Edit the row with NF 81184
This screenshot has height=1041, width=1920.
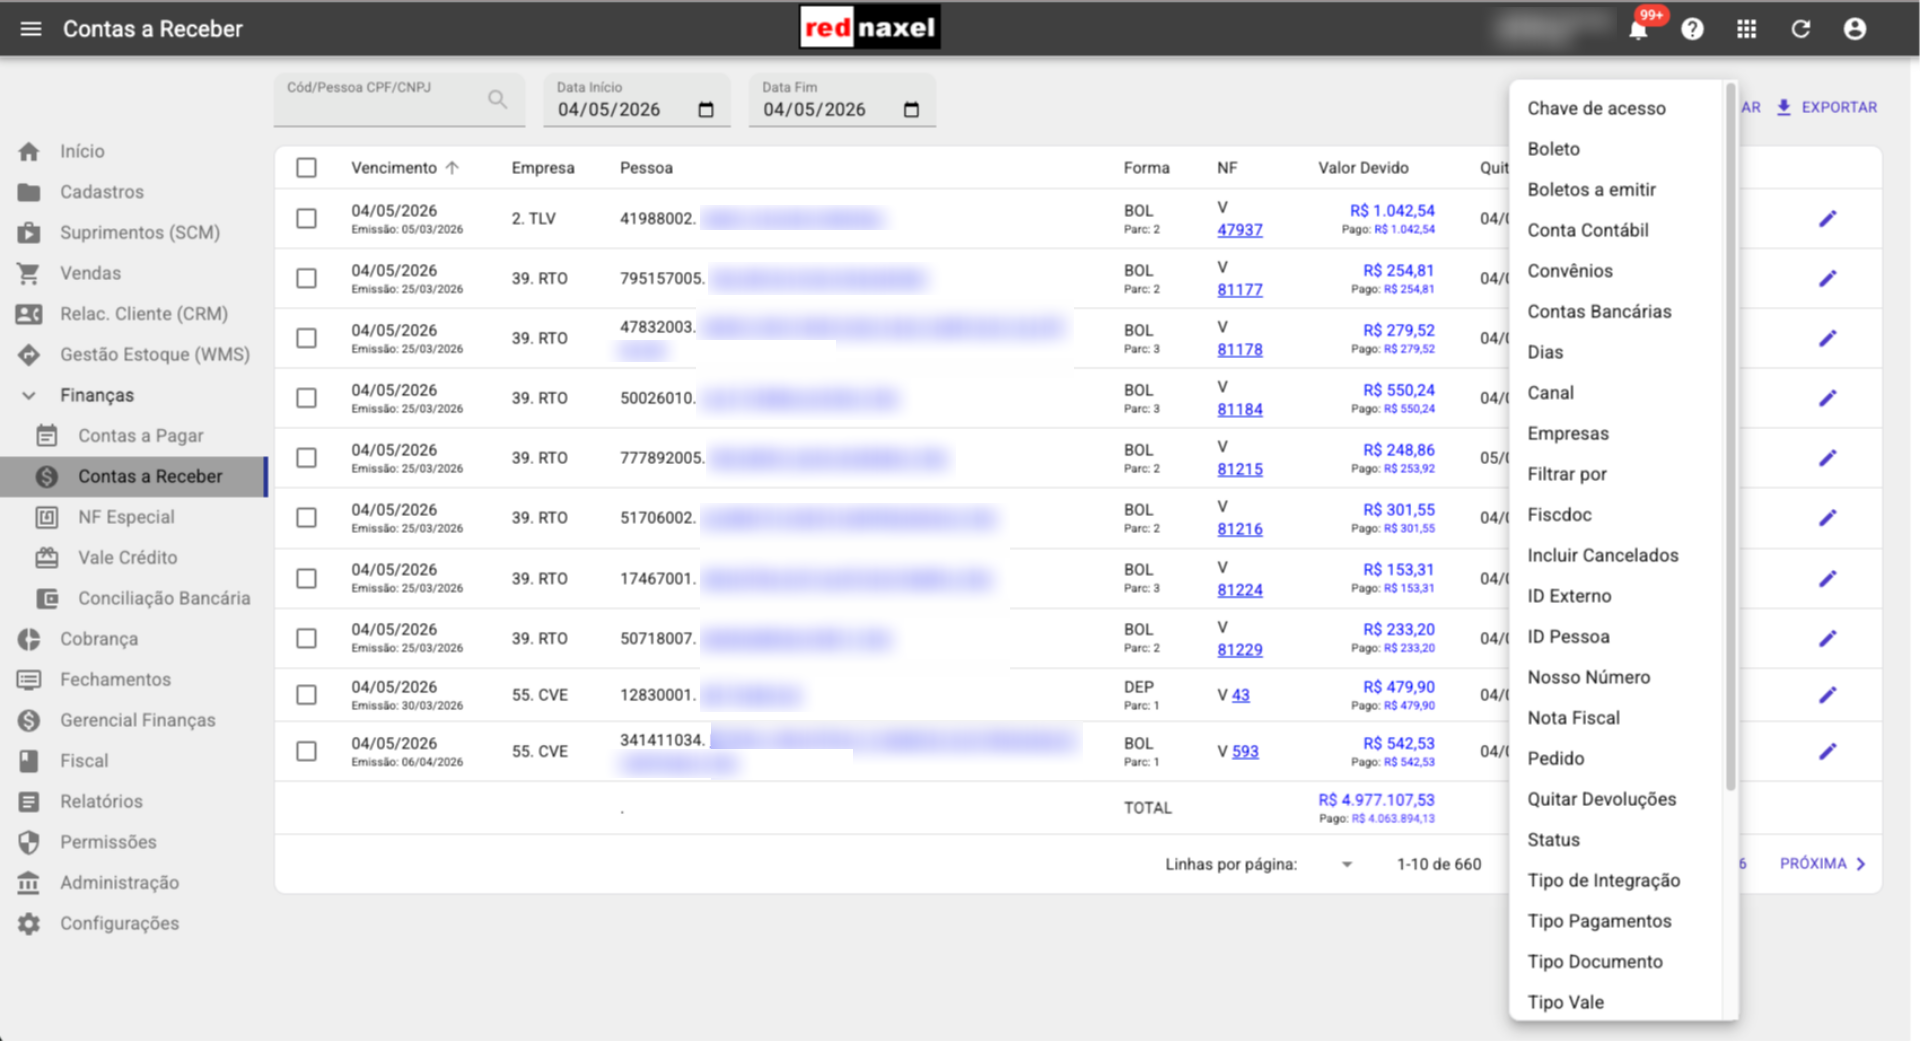[1827, 398]
